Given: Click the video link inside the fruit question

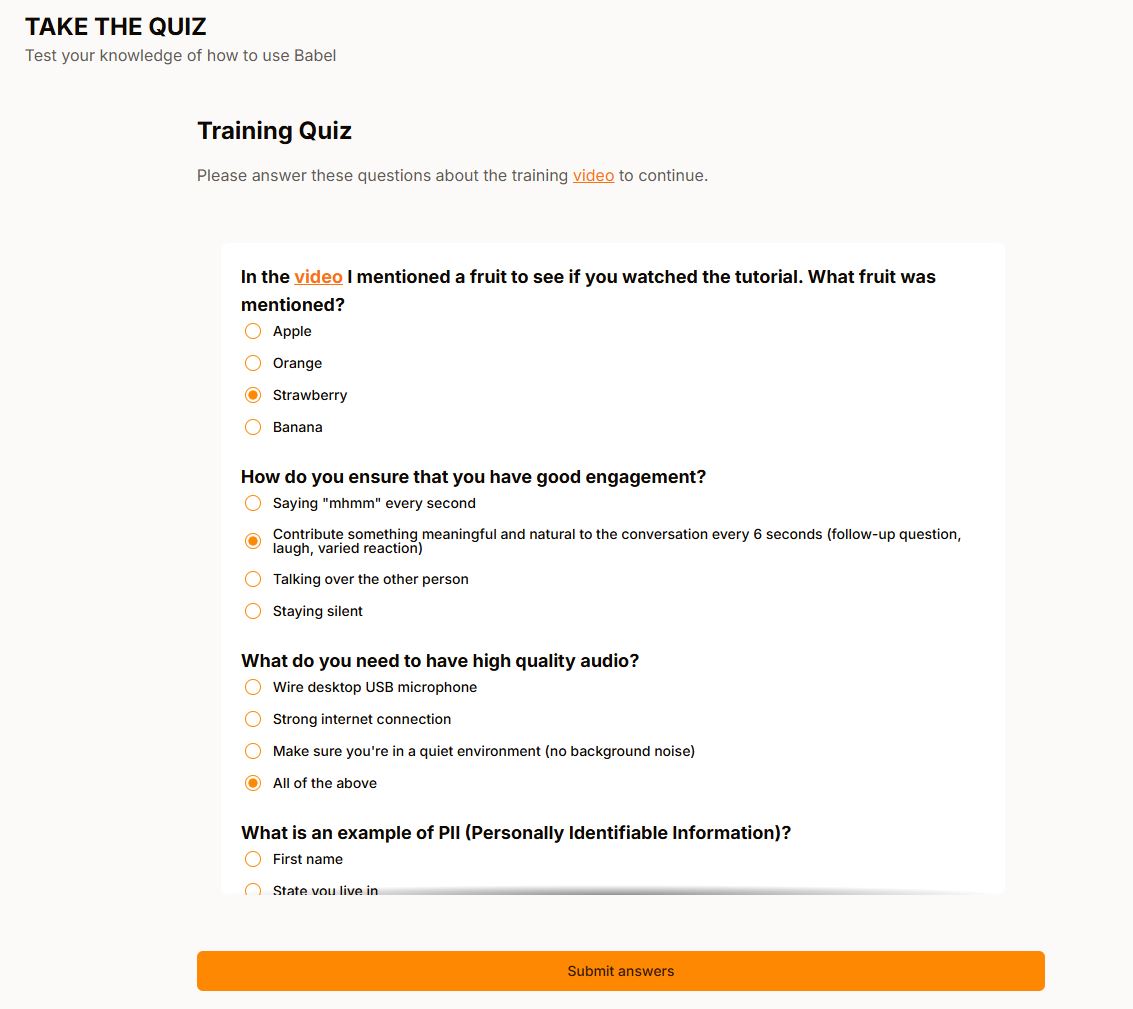Looking at the screenshot, I should [317, 277].
